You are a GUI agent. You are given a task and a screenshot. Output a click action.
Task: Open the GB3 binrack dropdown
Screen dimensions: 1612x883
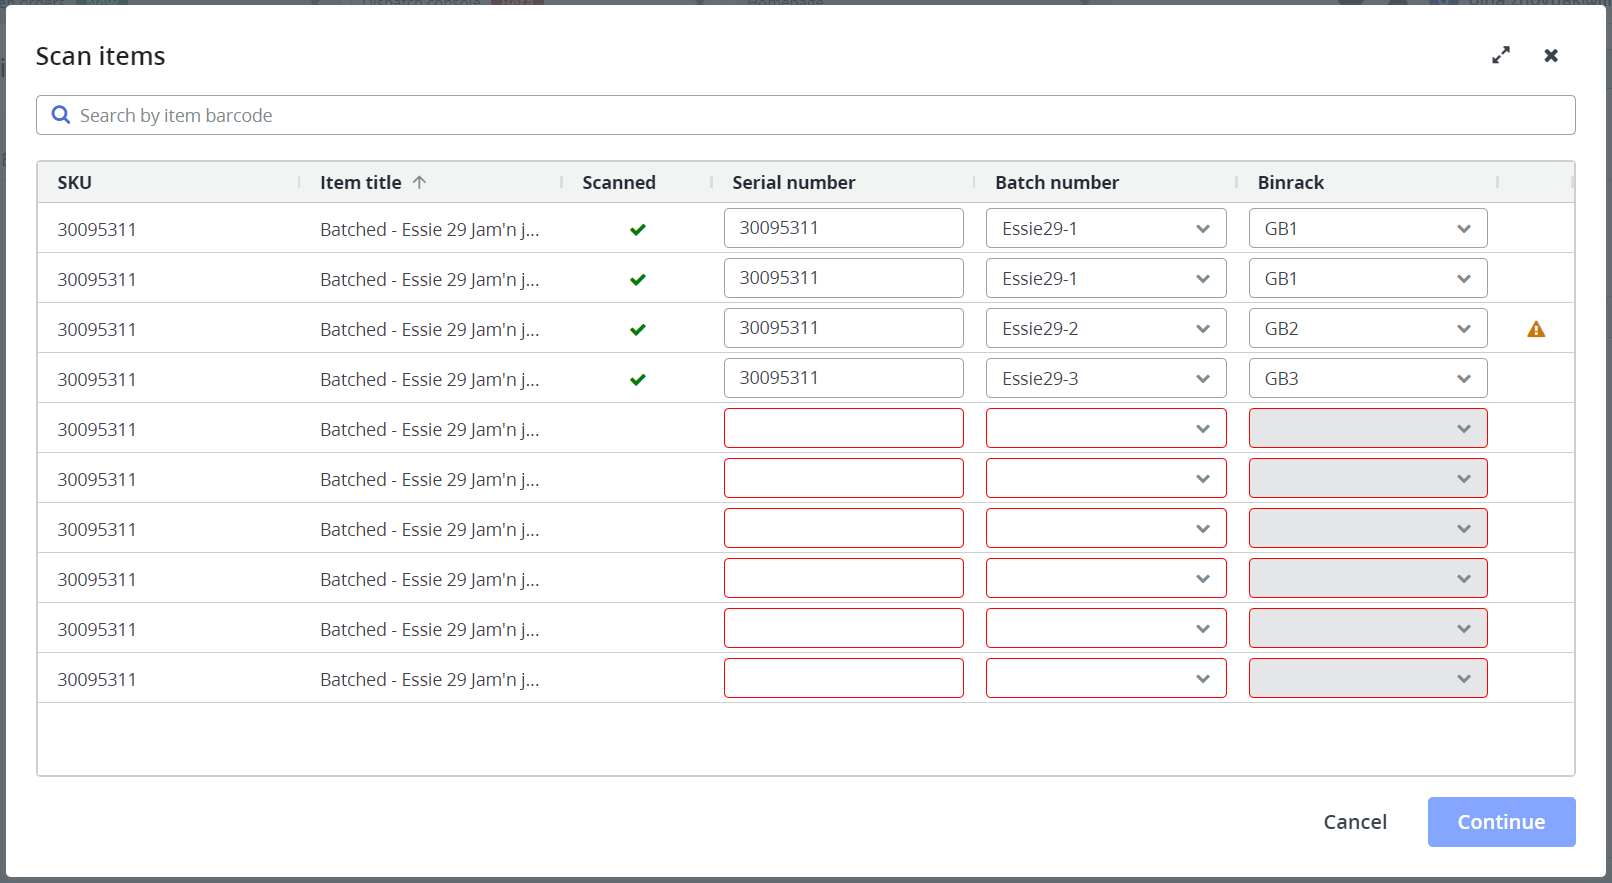(x=1367, y=379)
